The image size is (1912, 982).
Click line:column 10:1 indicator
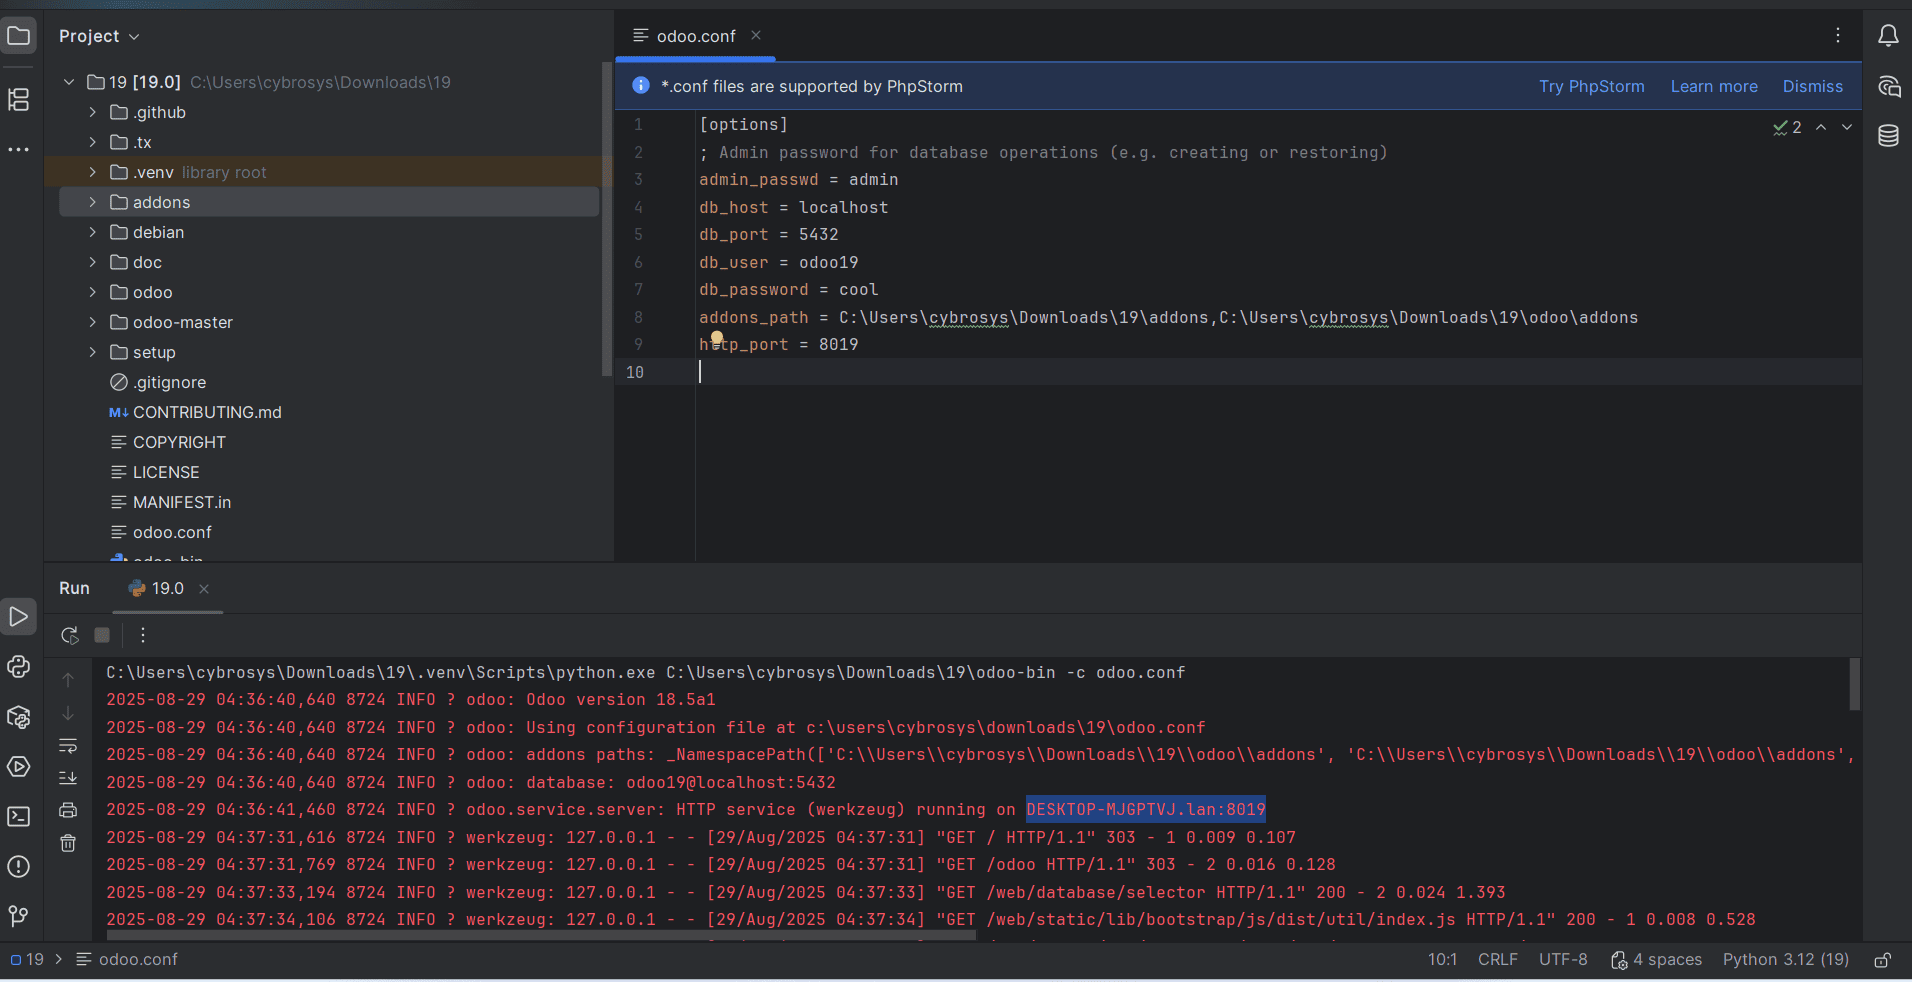click(x=1442, y=959)
